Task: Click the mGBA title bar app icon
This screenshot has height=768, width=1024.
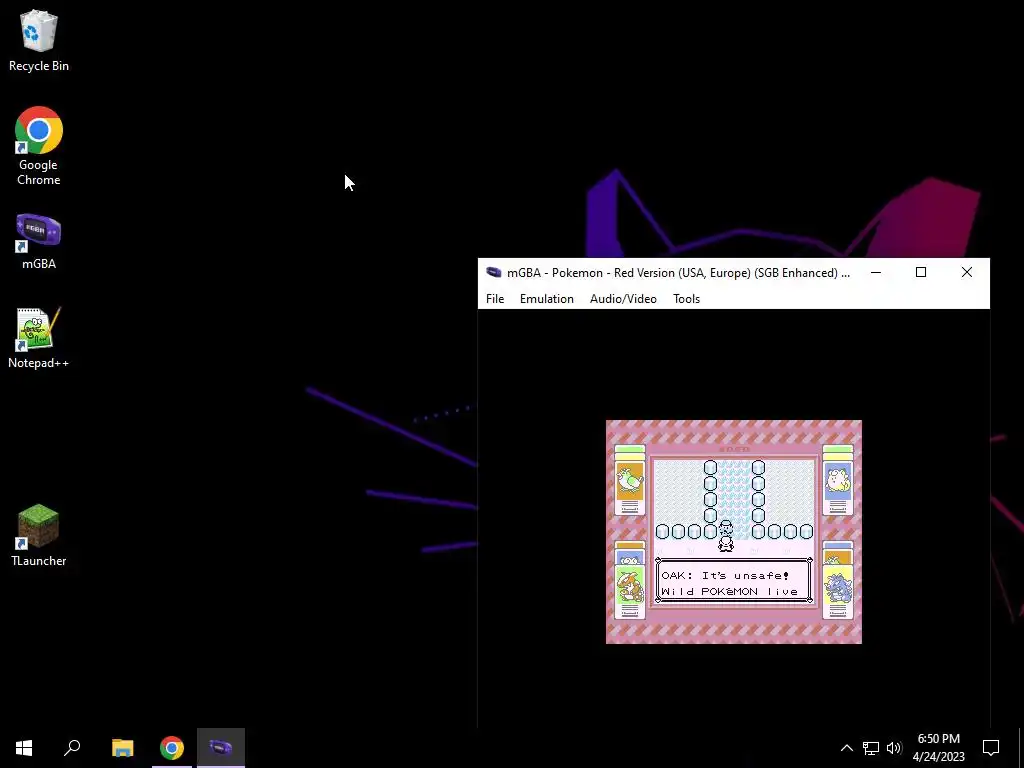Action: (x=494, y=272)
